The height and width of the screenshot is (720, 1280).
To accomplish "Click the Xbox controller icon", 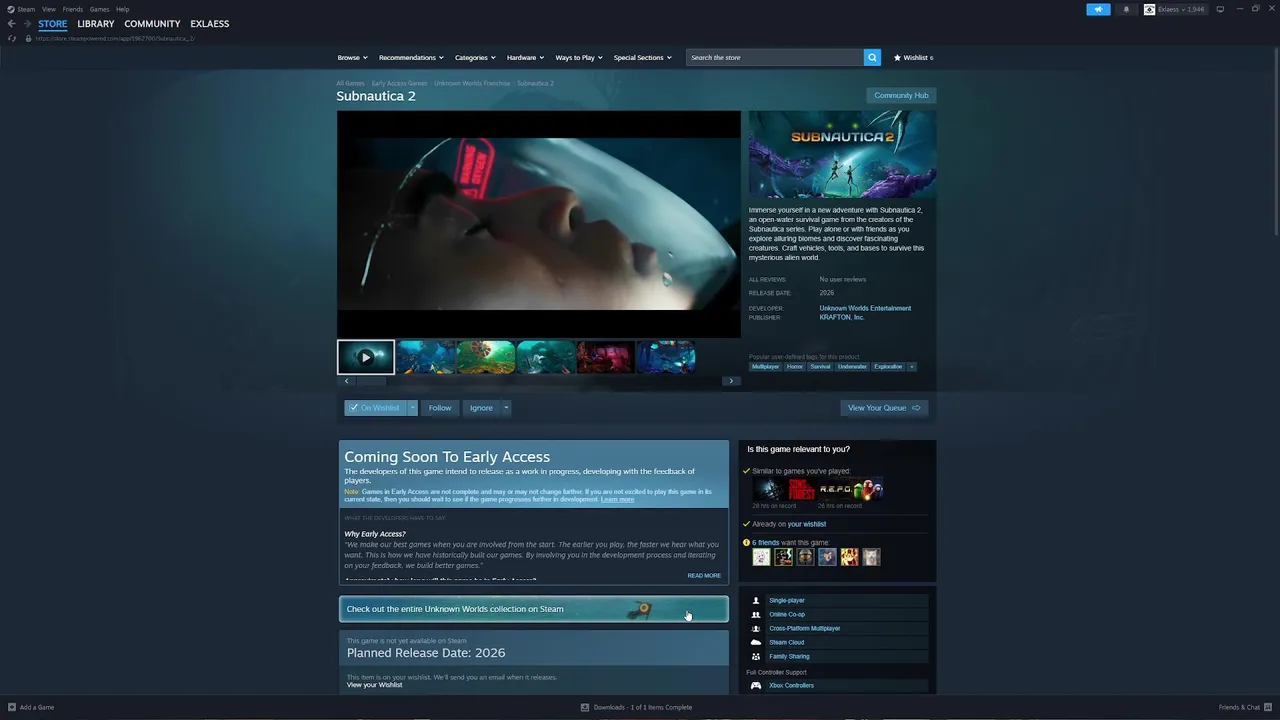I will (756, 685).
